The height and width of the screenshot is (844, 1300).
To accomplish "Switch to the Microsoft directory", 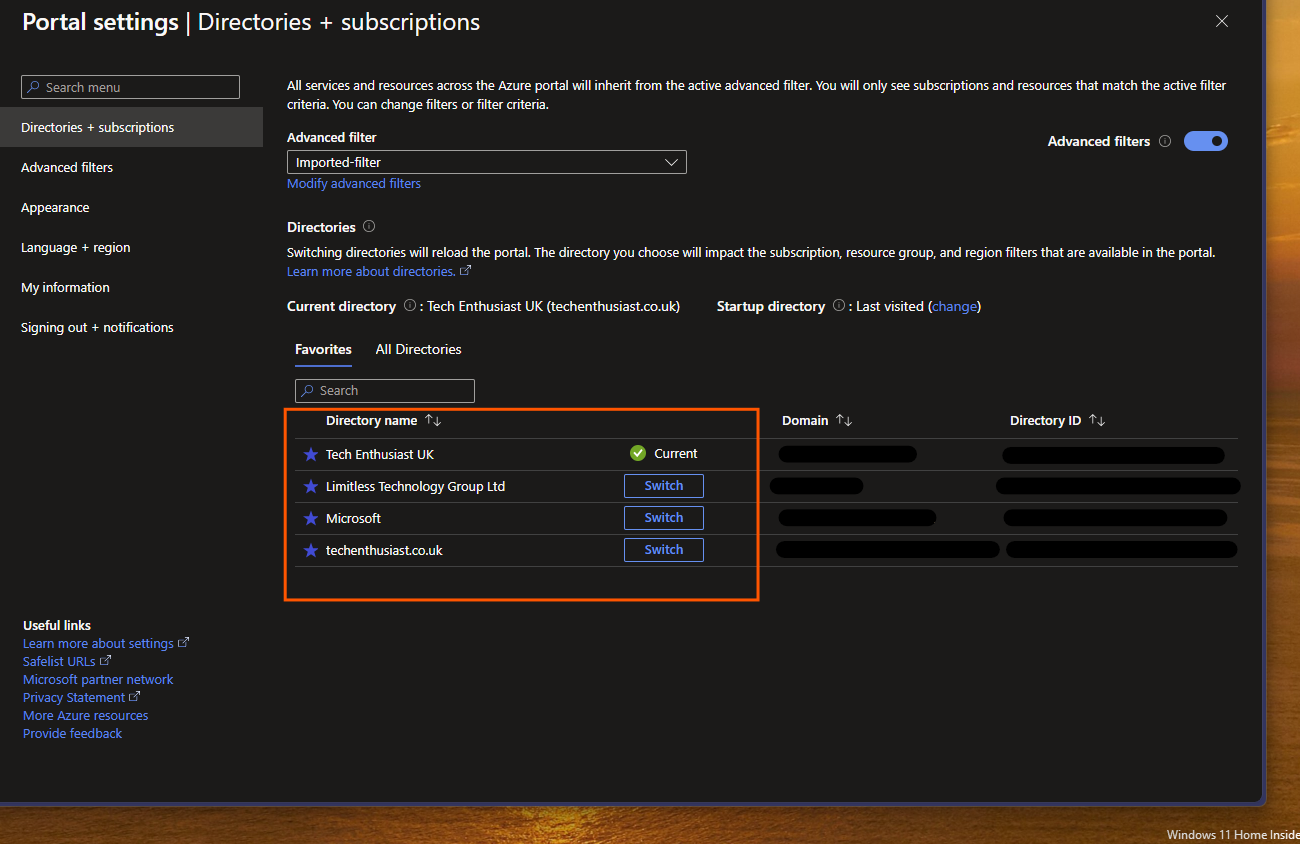I will coord(664,518).
